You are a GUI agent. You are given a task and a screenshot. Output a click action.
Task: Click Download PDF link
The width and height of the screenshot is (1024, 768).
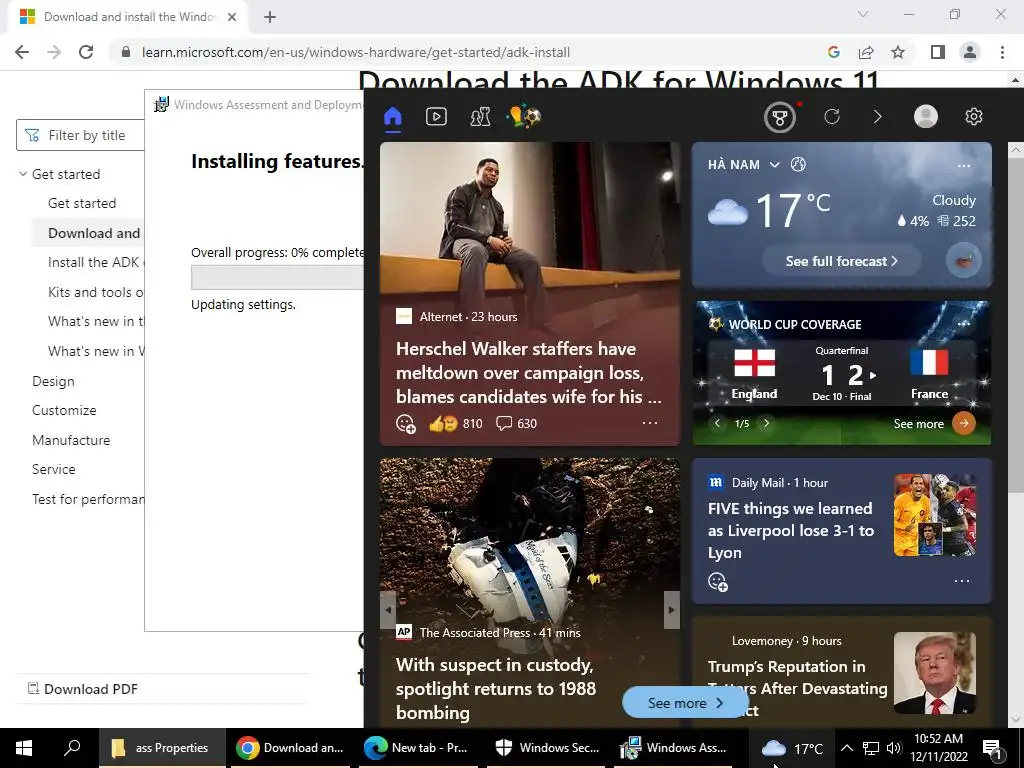83,689
